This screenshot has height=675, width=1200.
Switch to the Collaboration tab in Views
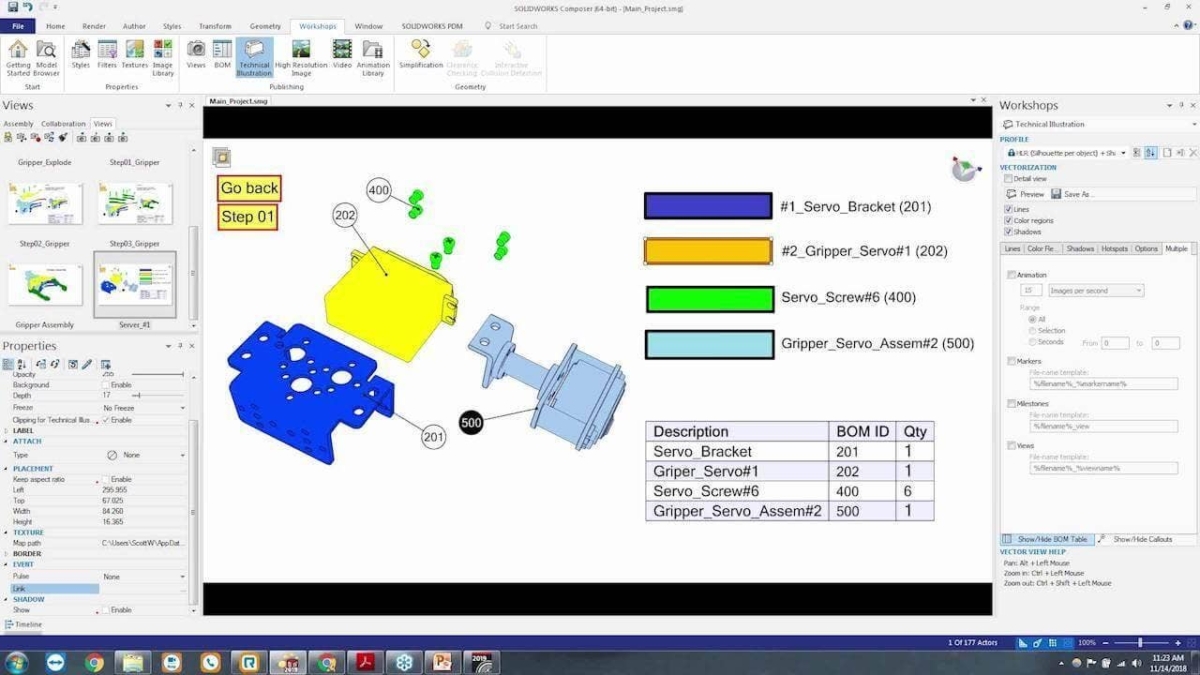pos(63,123)
